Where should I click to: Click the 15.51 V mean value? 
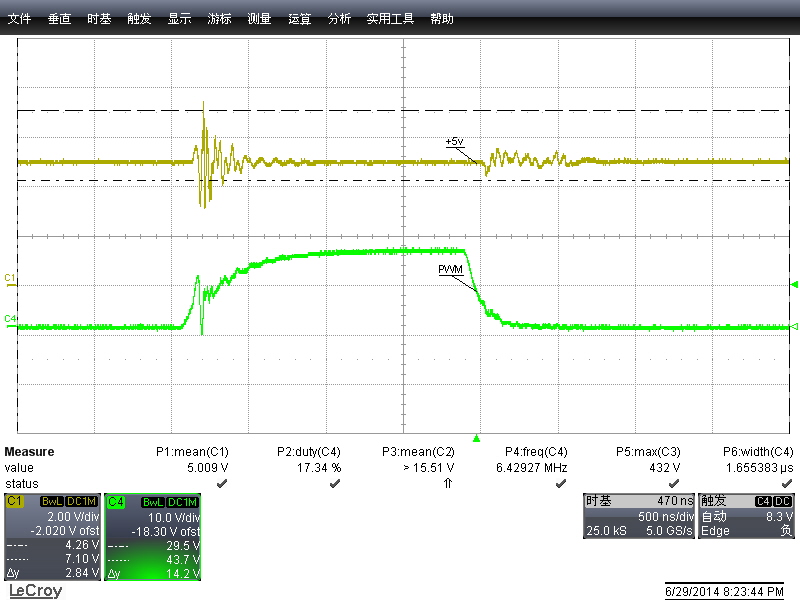pos(429,468)
